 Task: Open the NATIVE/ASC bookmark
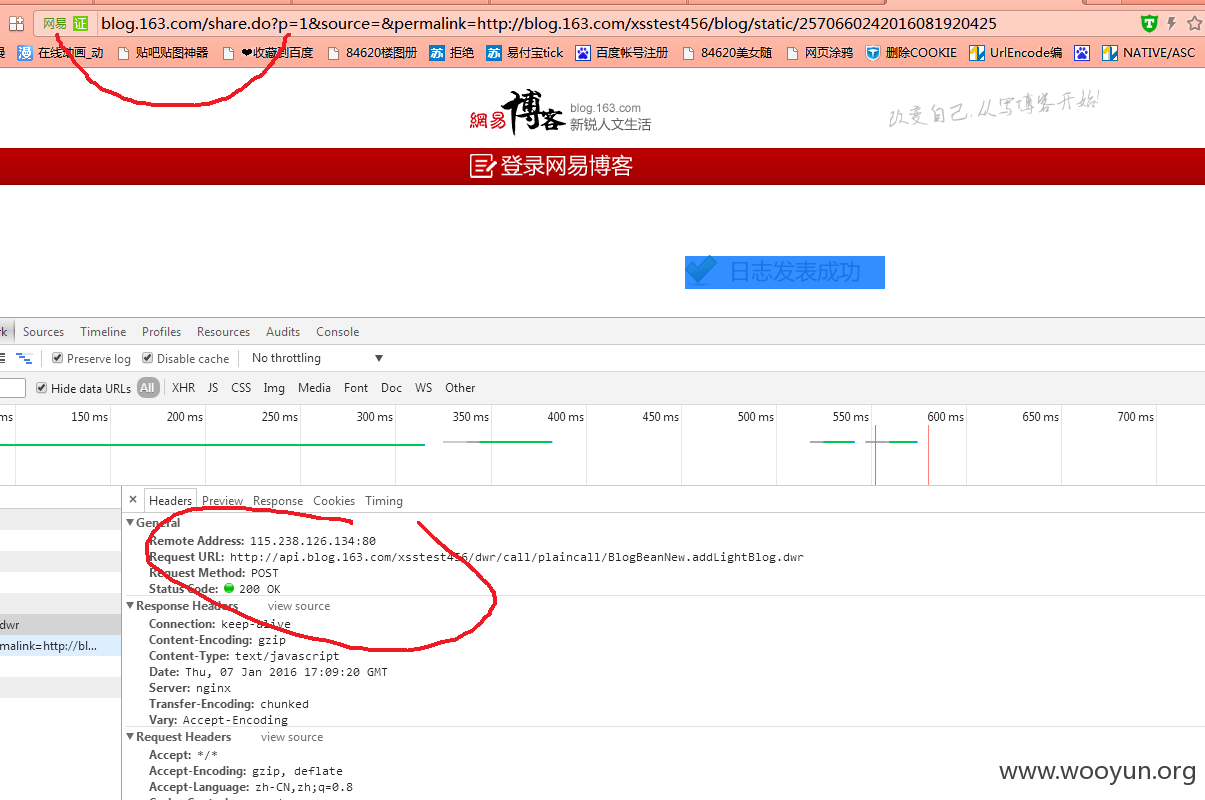click(1148, 53)
